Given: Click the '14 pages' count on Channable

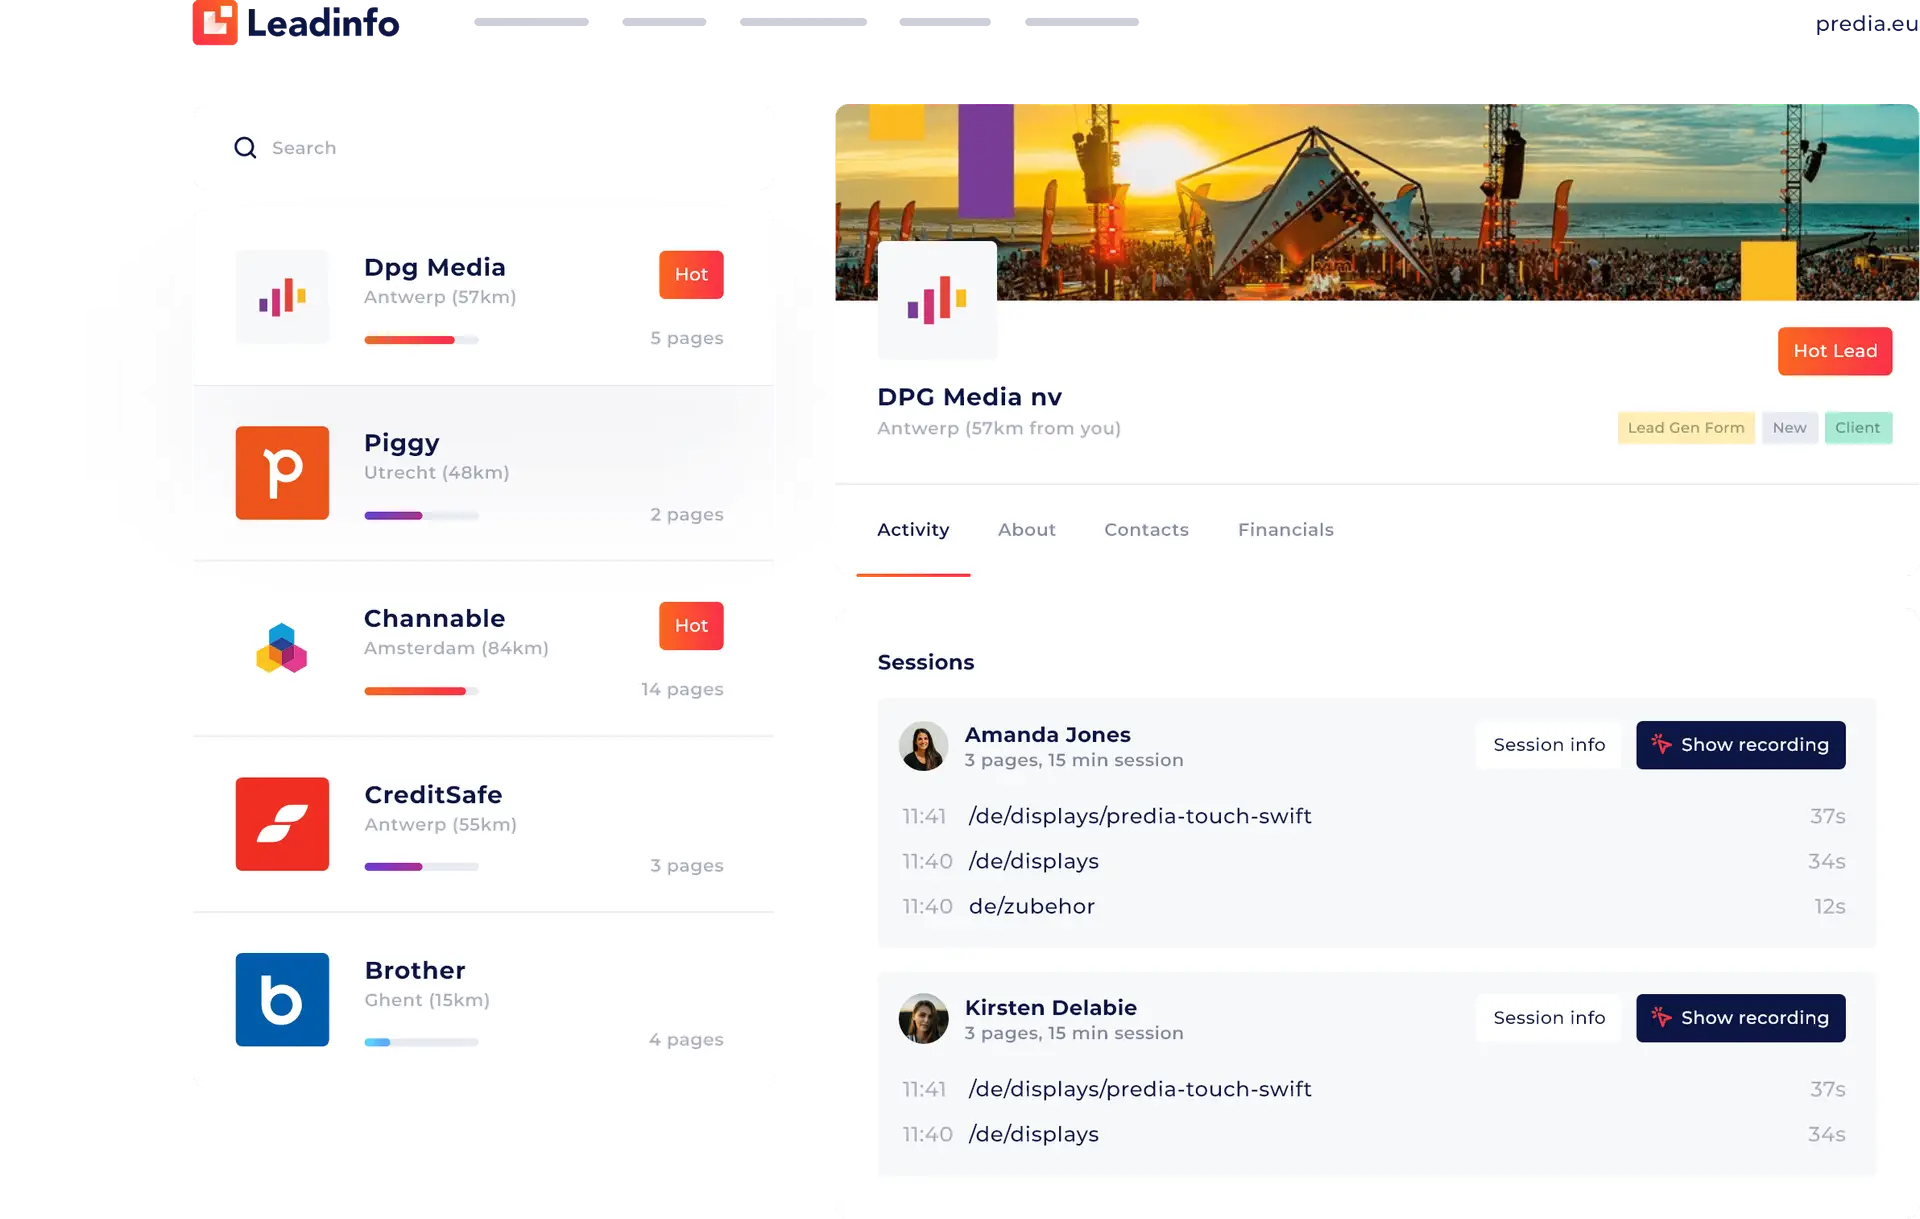Looking at the screenshot, I should point(682,689).
